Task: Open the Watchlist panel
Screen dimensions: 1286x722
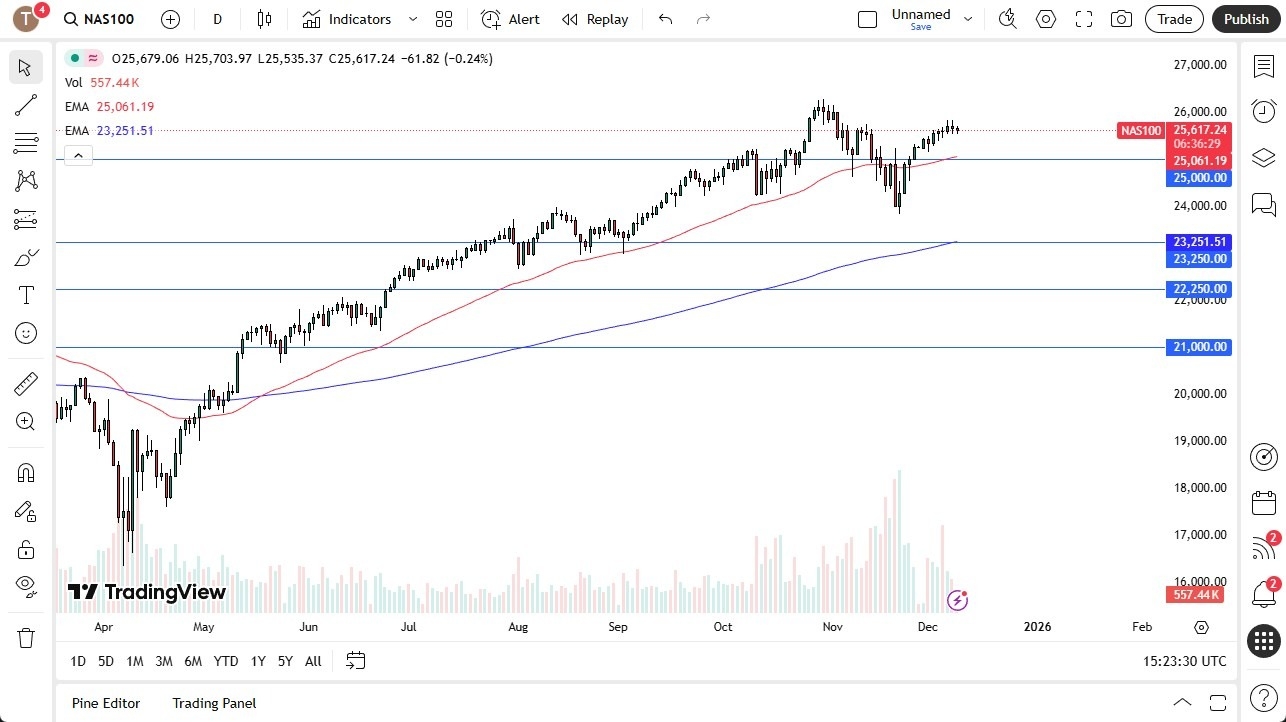Action: coord(1264,65)
